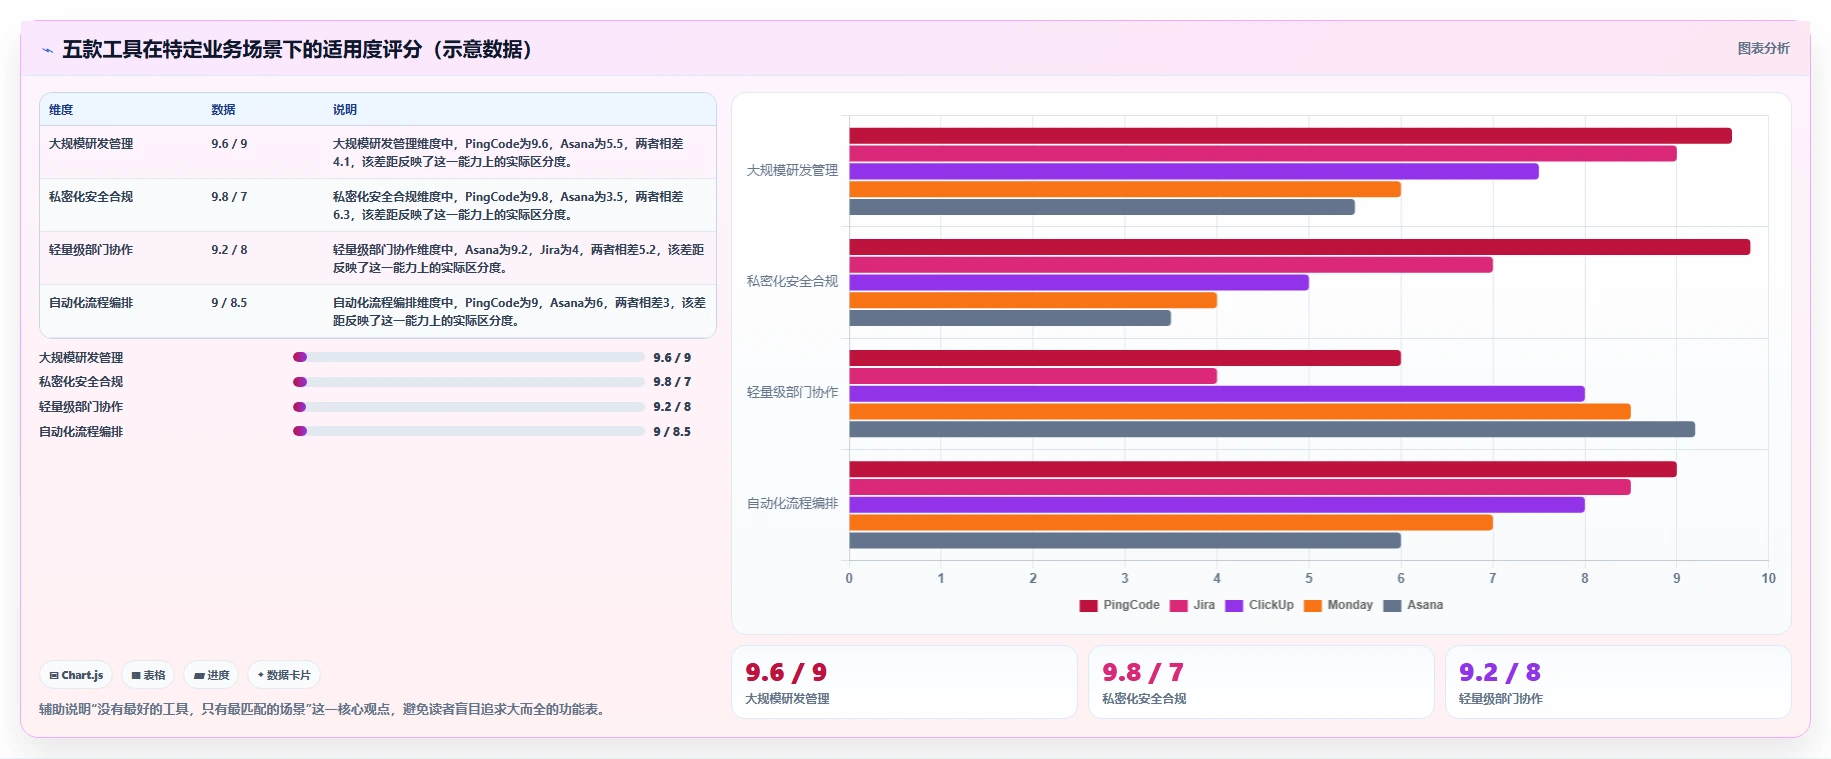Click the 进度 tag chip
This screenshot has height=759, width=1831.
212,675
